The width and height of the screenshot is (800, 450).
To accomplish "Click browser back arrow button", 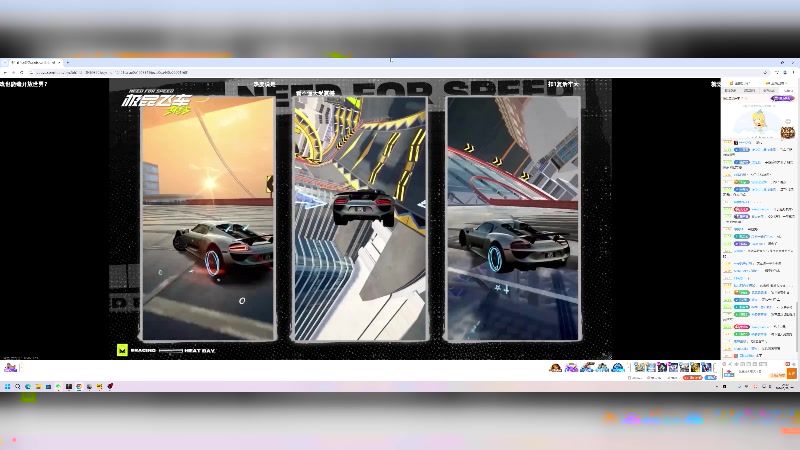I will pyautogui.click(x=5, y=72).
